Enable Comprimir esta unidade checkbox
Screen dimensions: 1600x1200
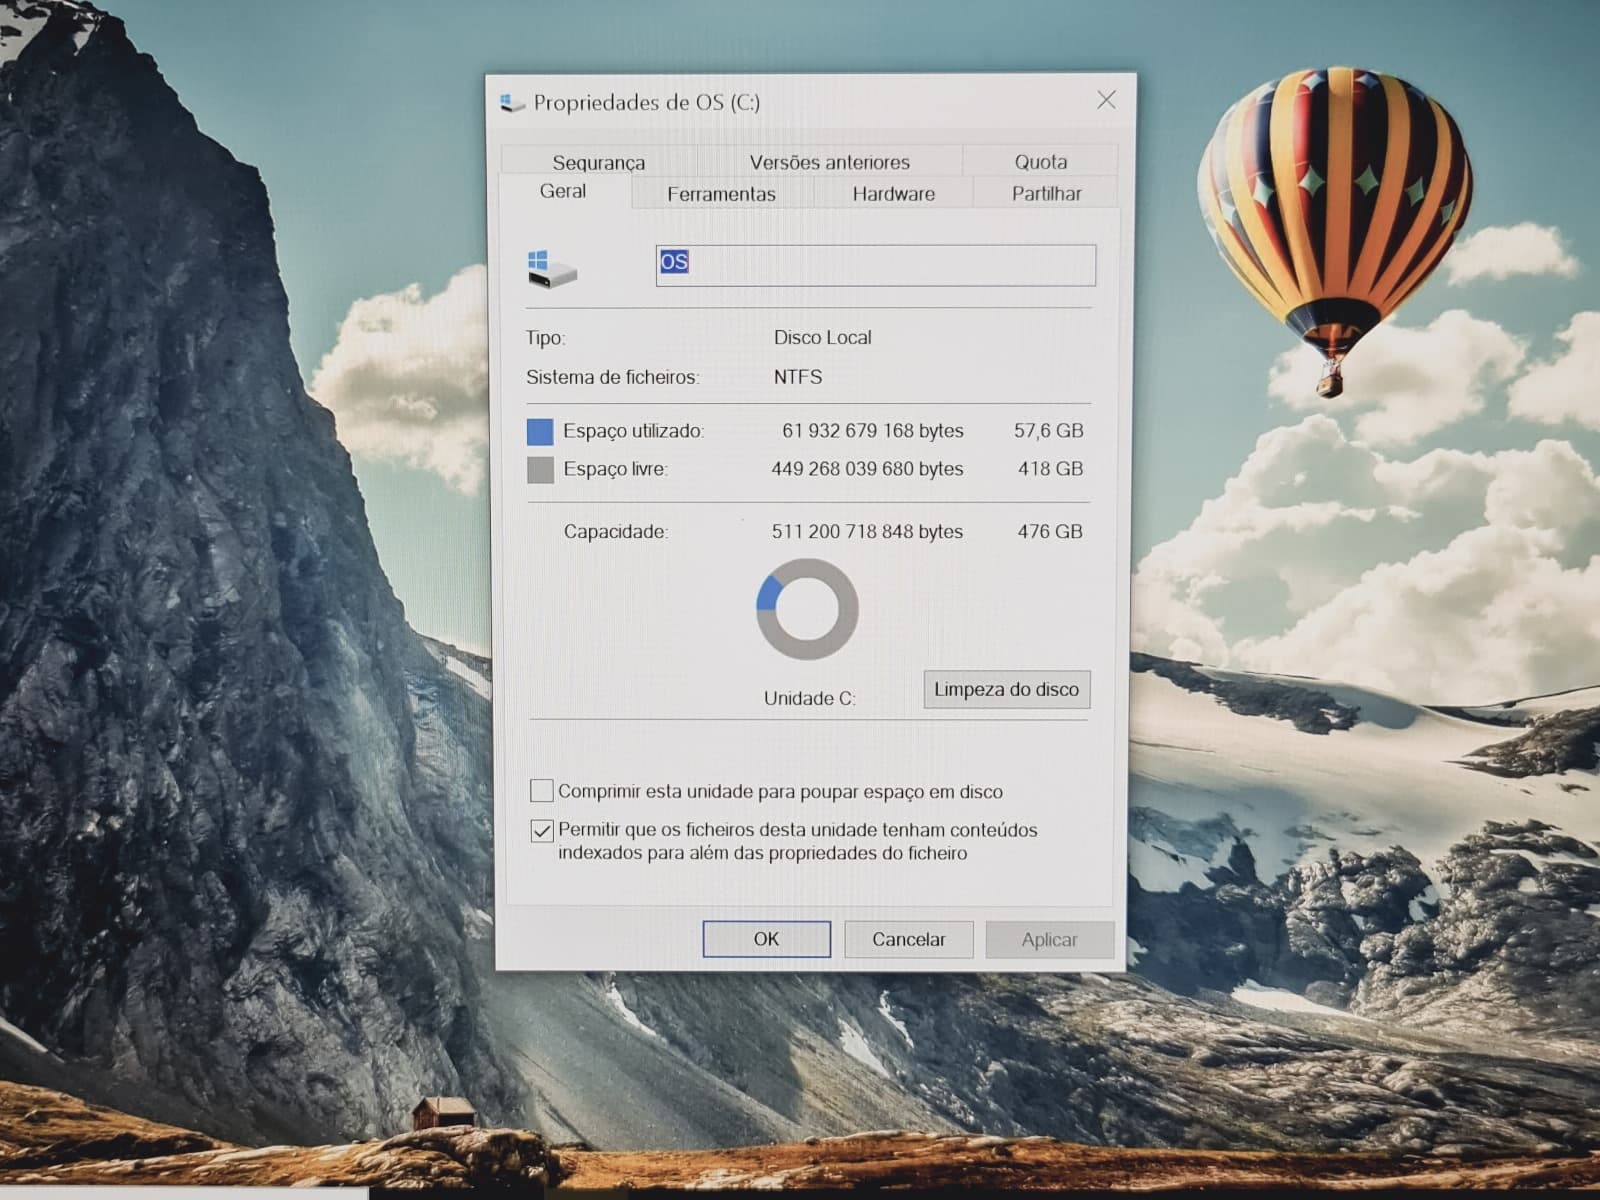541,791
